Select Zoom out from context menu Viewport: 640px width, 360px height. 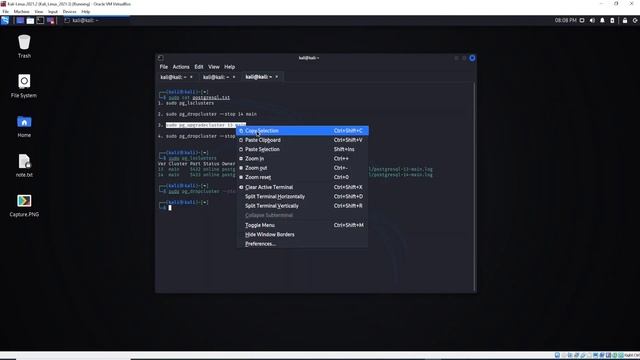(302, 168)
